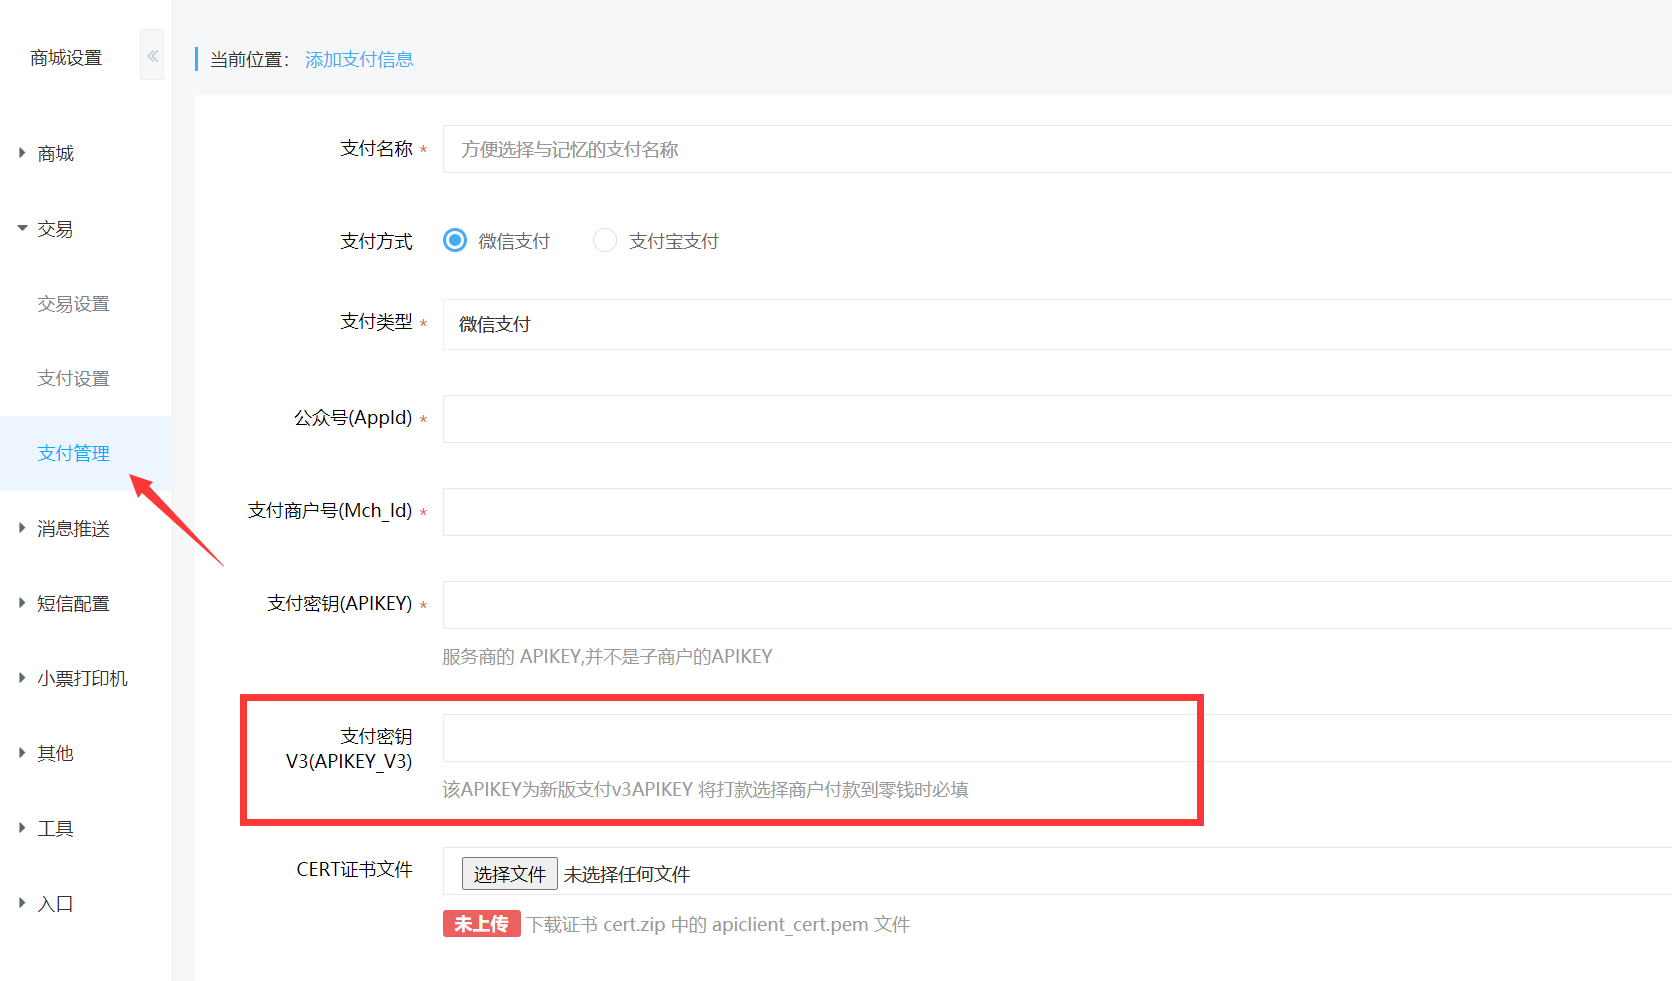Open the 消息推送 sidebar section
Viewport: 1672px width, 981px height.
73,529
